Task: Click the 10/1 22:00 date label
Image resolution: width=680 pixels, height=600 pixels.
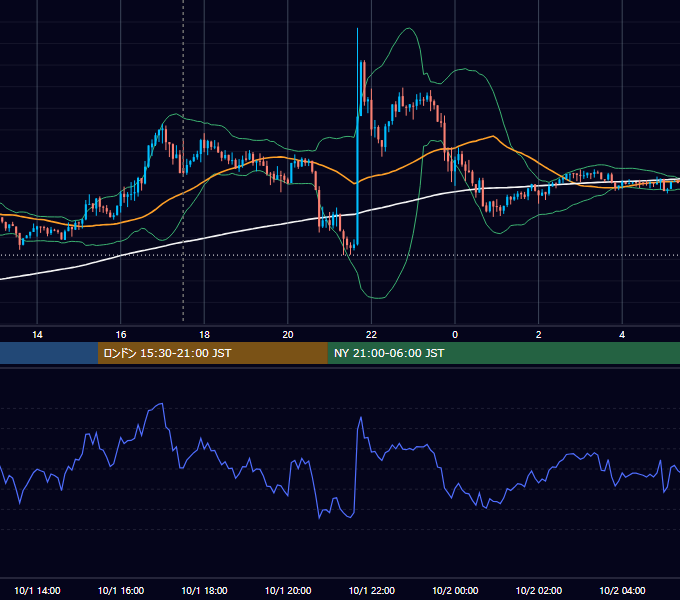Action: 372,590
